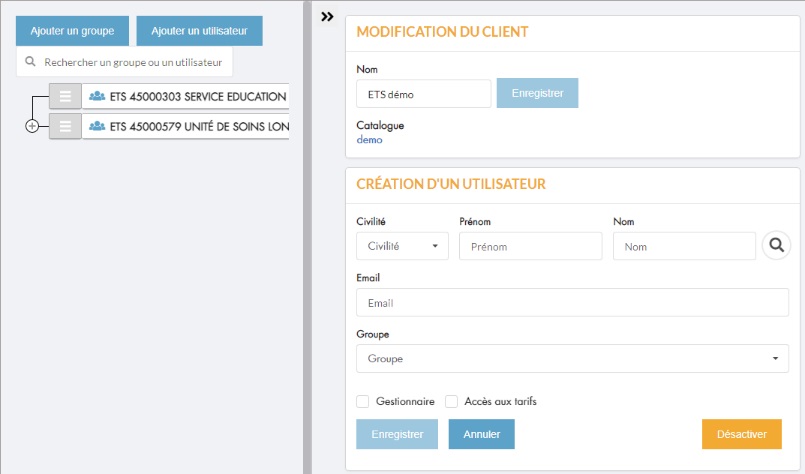Expand tree node with circled plus icon
The width and height of the screenshot is (805, 474).
(32, 126)
